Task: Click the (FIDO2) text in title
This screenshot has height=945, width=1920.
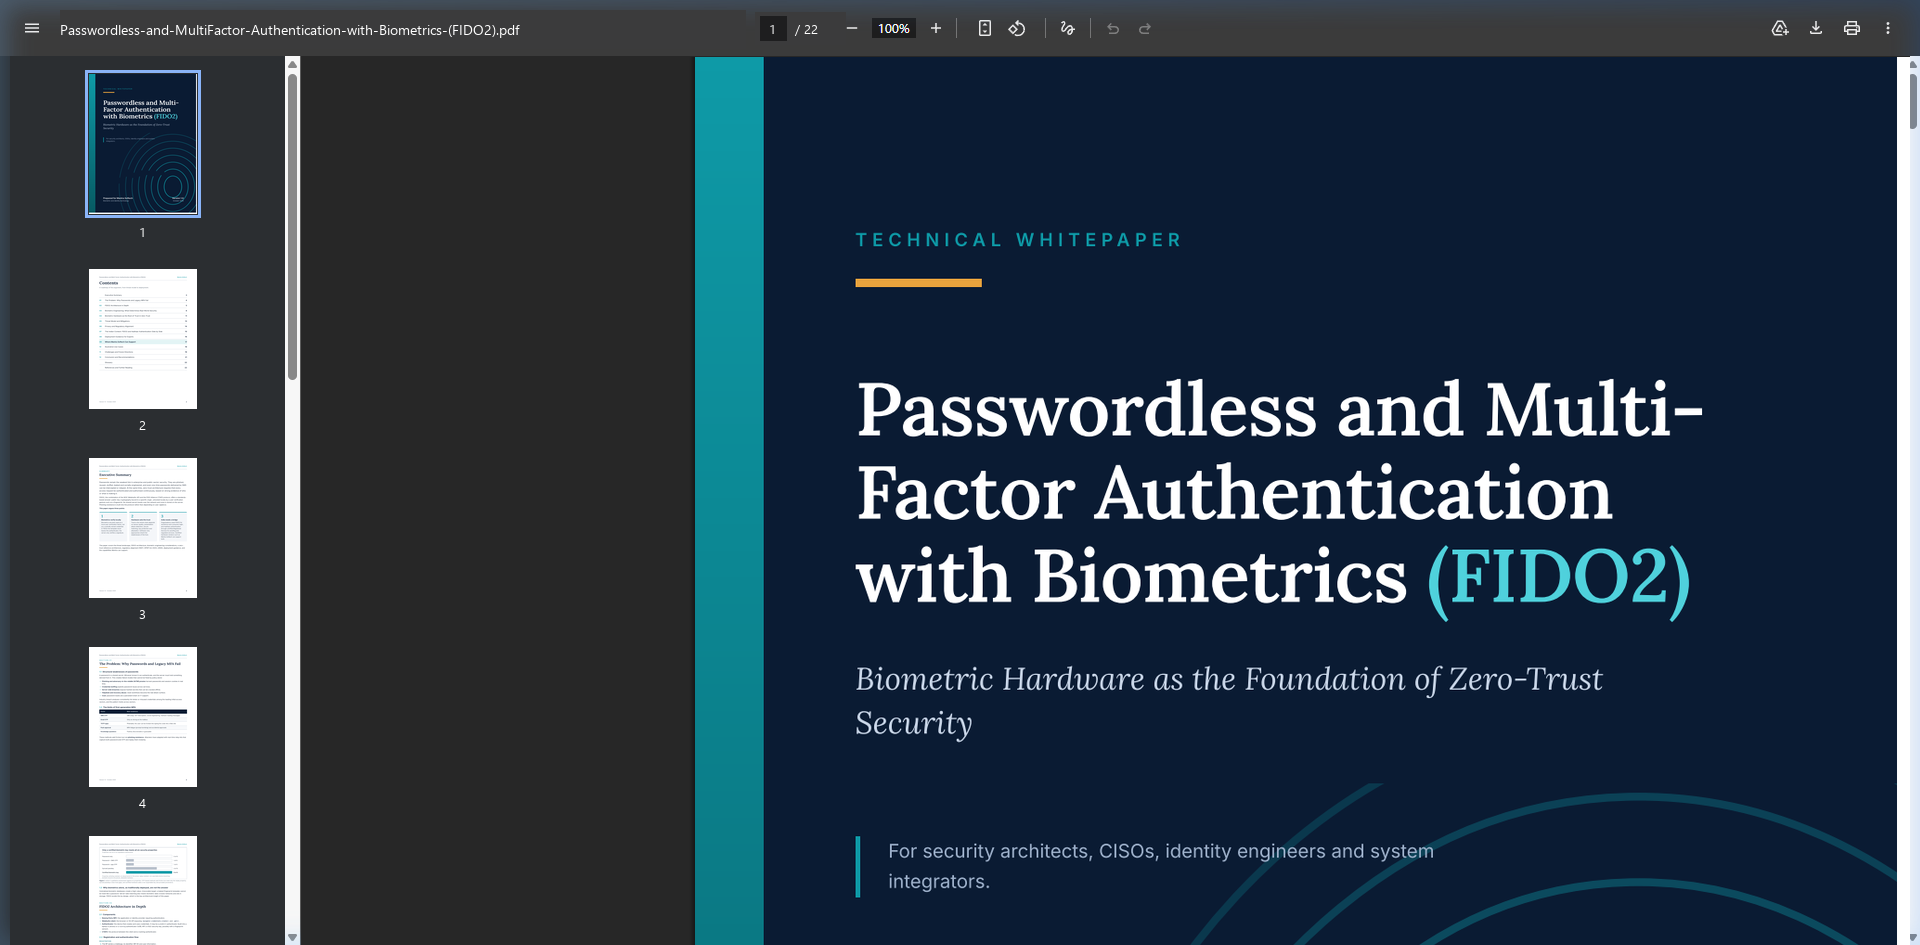Action: (x=1558, y=577)
